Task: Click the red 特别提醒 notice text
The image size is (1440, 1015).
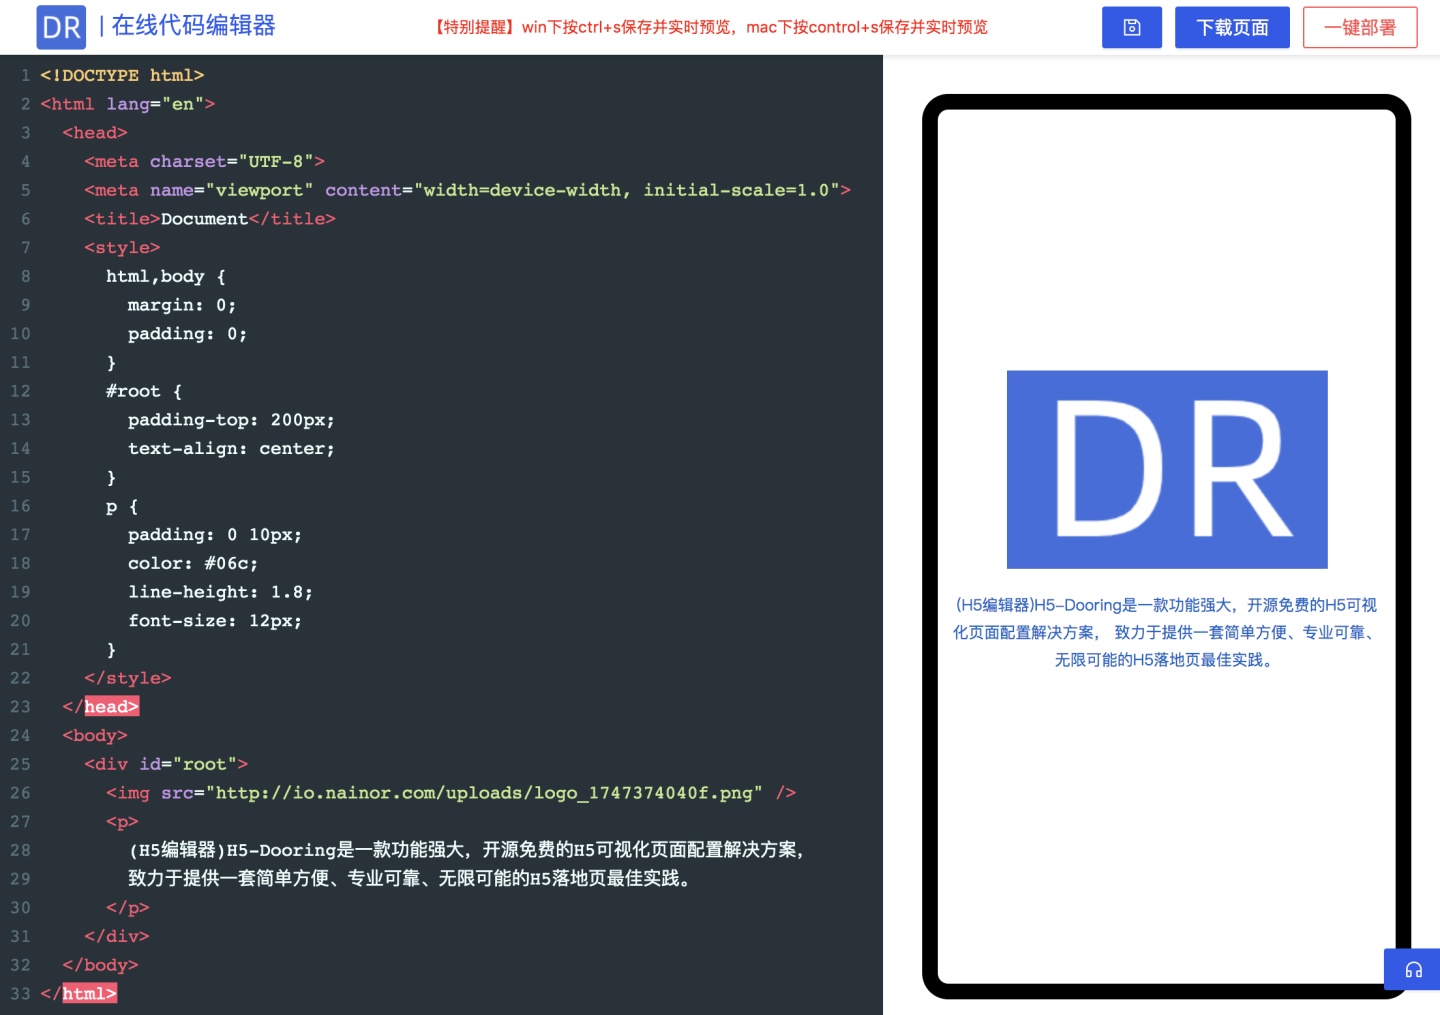Action: (x=710, y=27)
